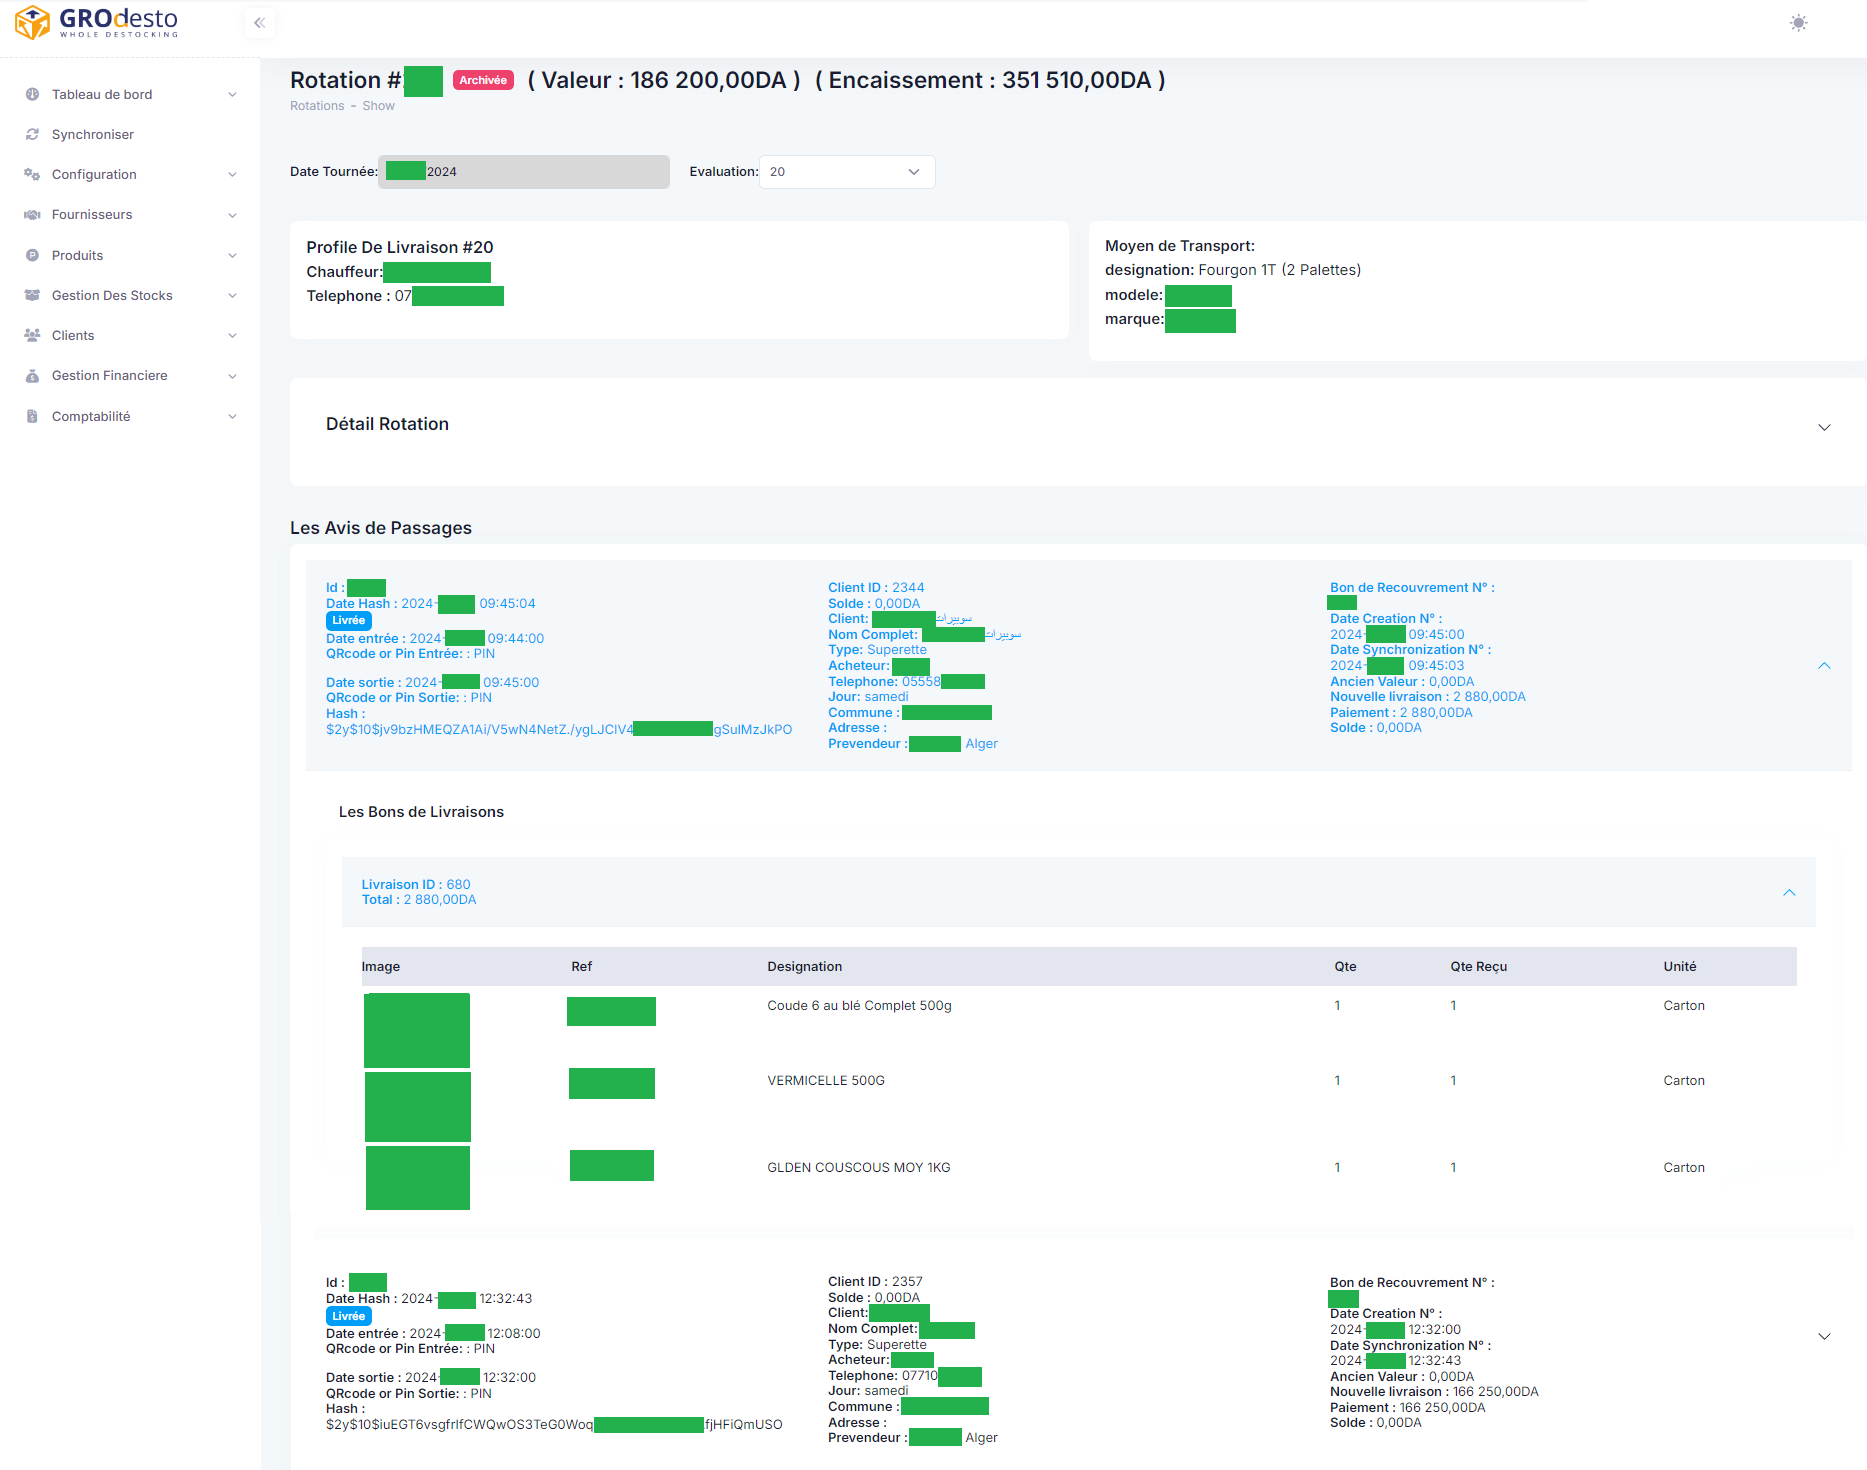
Task: Expand Gestion Financiere chevron arrow
Action: click(232, 376)
